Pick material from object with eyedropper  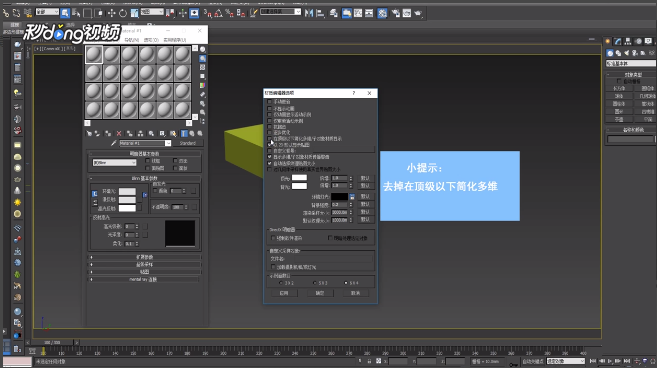(113, 143)
